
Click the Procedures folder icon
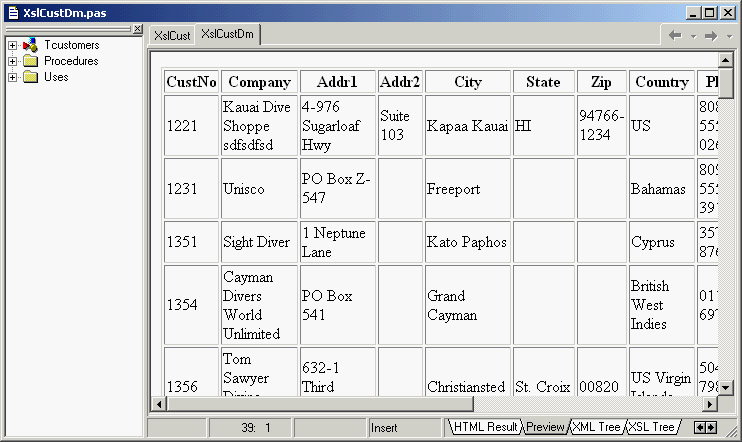pos(30,61)
